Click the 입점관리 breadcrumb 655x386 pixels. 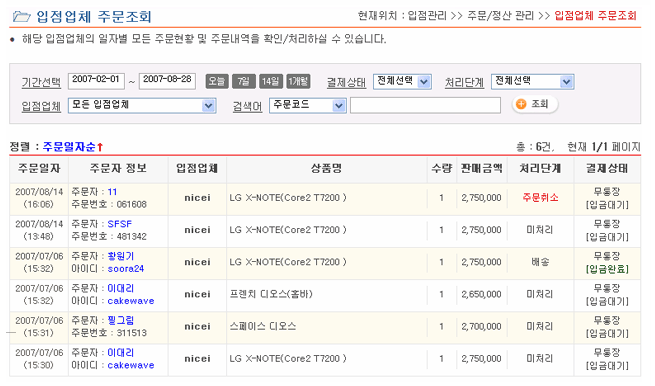(x=427, y=16)
